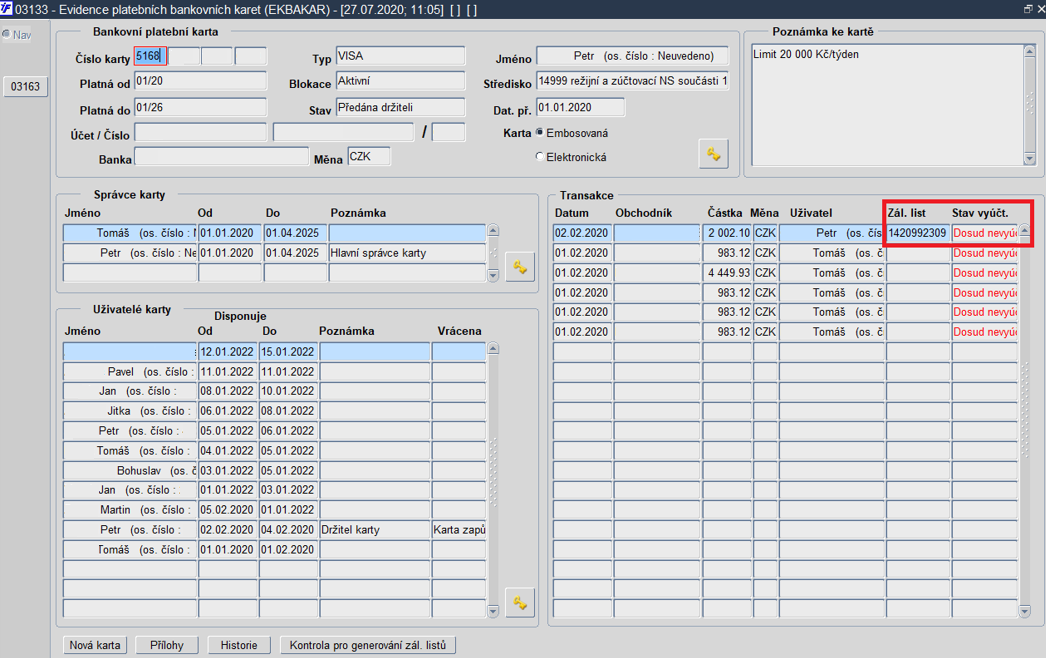Image resolution: width=1046 pixels, height=658 pixels.
Task: Click transaction amount 2 002.10
Action: (727, 233)
